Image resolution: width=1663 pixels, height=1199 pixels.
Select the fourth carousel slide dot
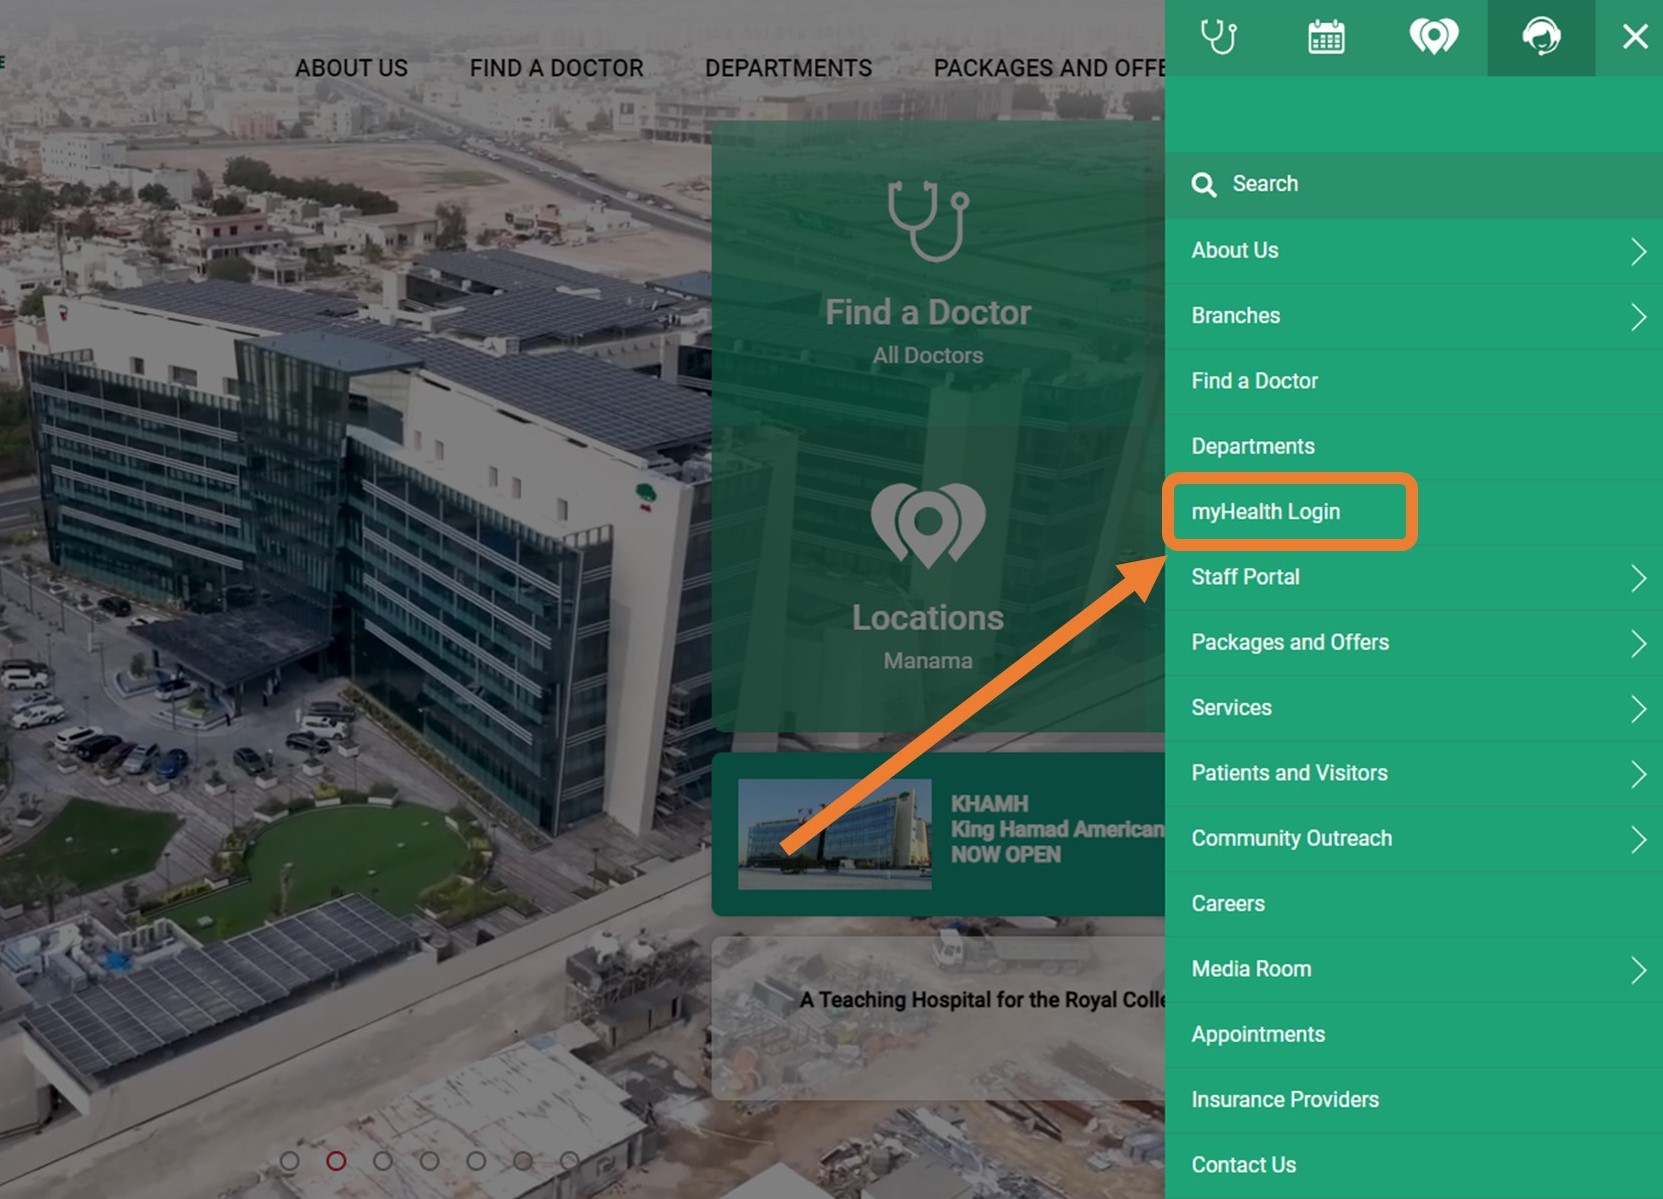coord(429,1161)
